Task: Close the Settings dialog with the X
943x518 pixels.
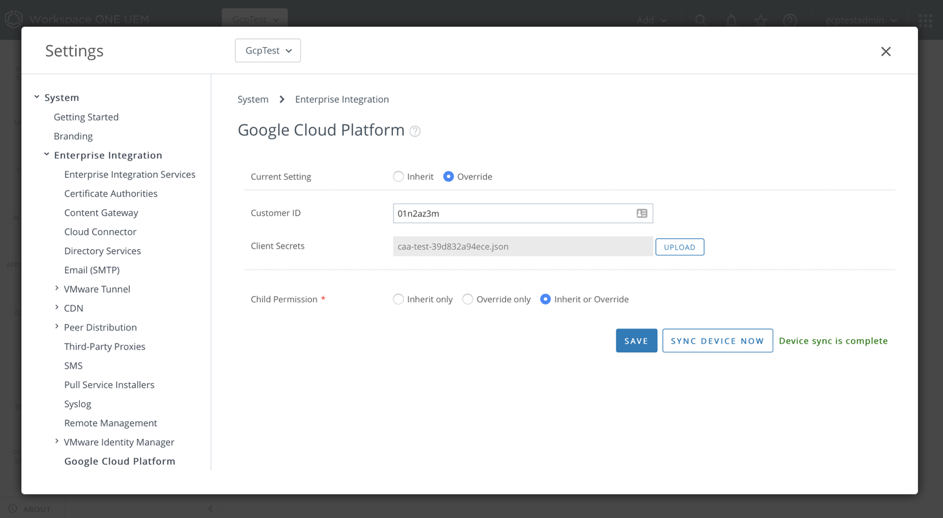Action: point(886,52)
